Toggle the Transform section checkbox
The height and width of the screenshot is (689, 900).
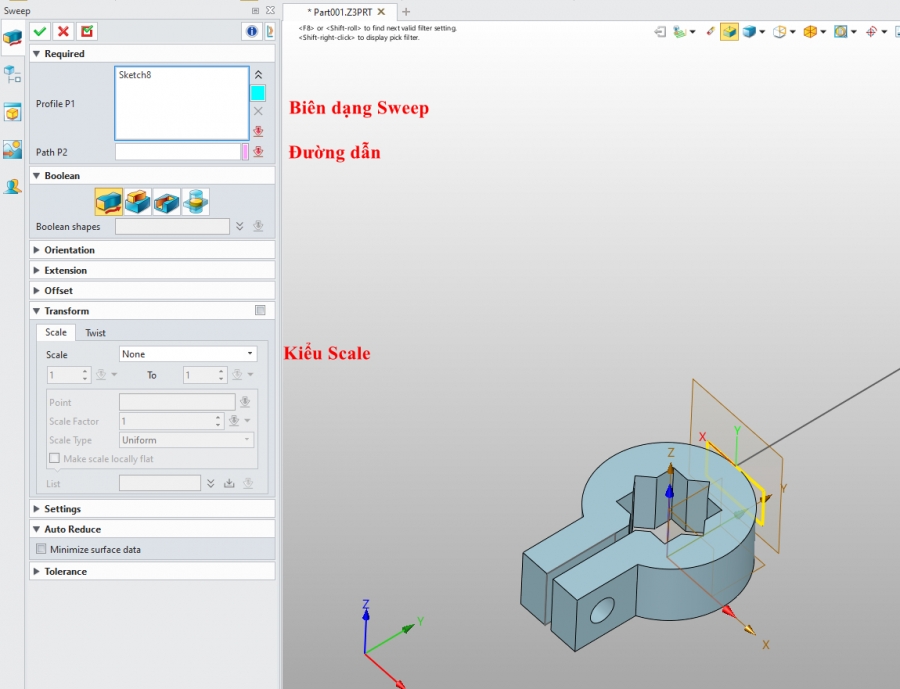(260, 310)
